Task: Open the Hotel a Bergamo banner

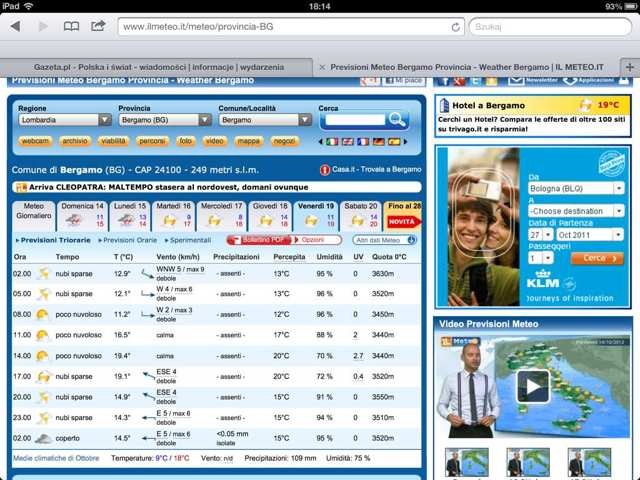Action: (x=533, y=116)
